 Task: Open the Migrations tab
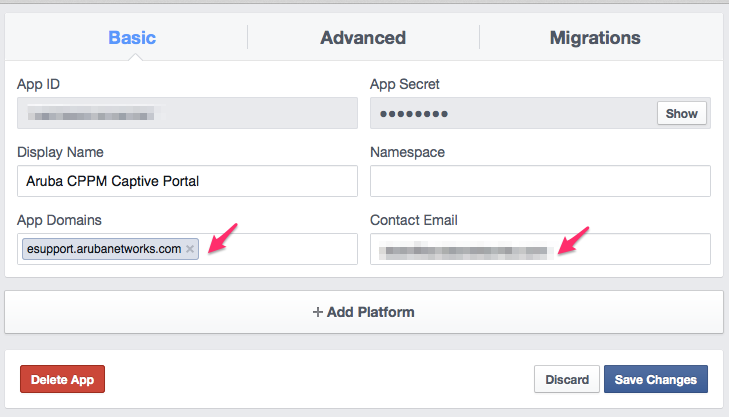point(595,38)
